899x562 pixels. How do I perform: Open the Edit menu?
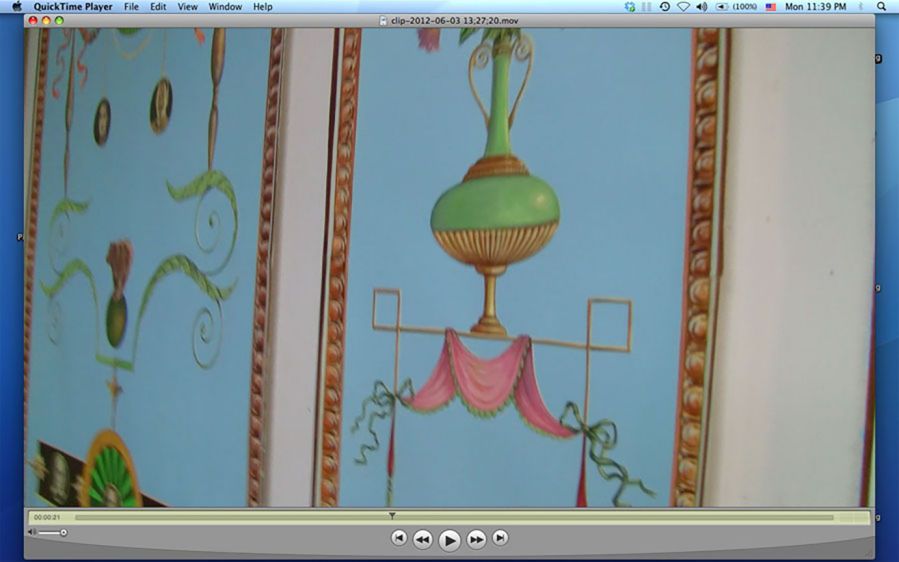click(x=158, y=7)
